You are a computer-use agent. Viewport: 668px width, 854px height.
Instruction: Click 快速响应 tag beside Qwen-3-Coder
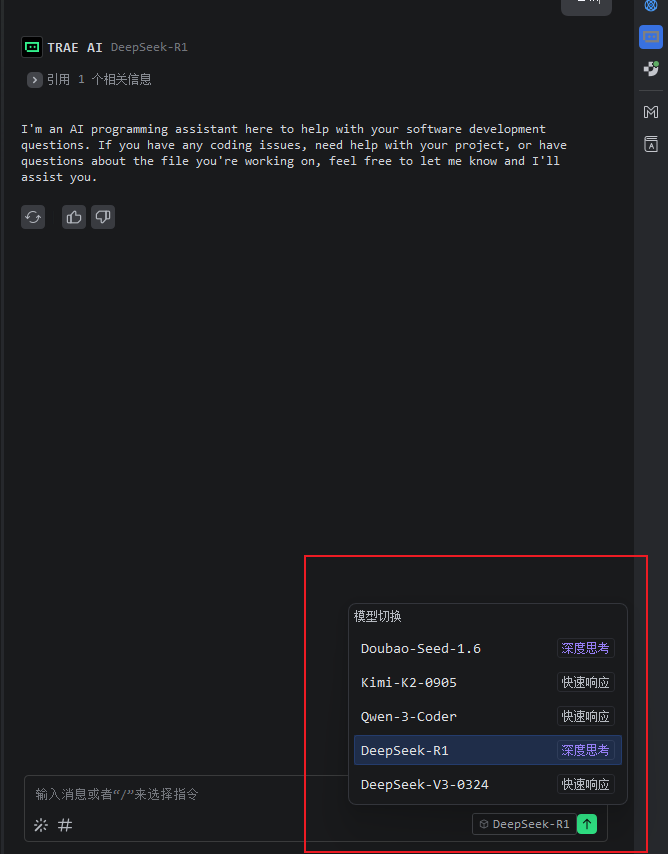586,716
